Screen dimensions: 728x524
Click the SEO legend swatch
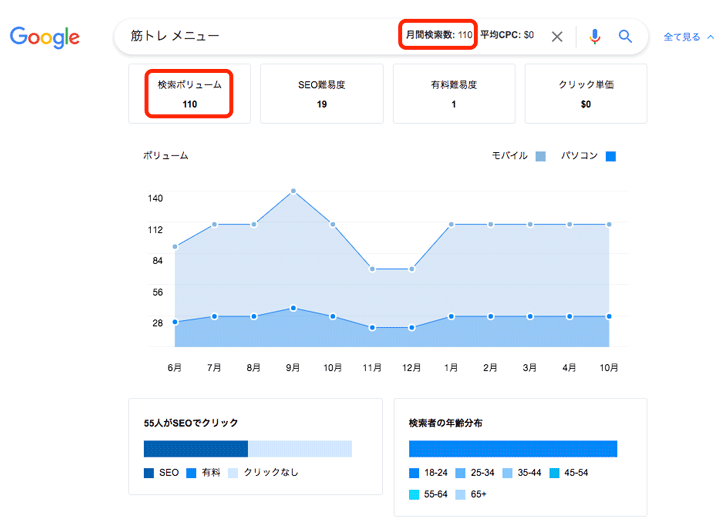coord(149,473)
